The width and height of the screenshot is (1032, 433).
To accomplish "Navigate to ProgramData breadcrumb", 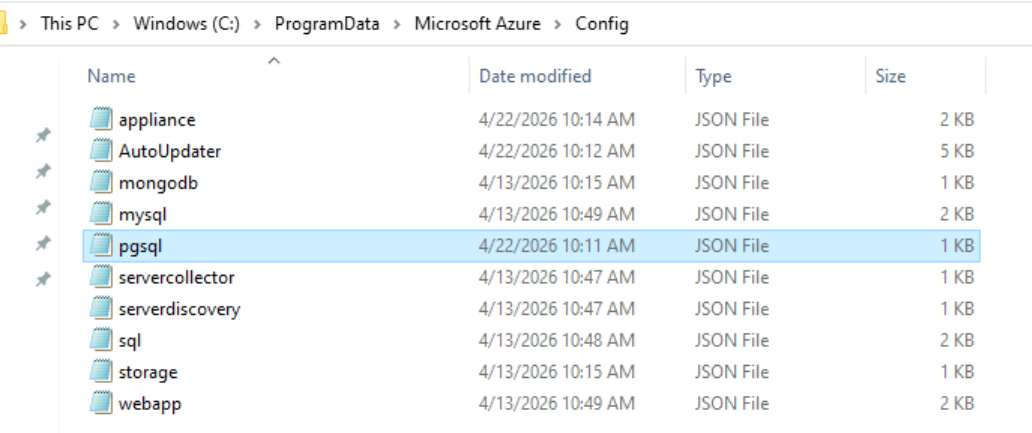I will pos(327,24).
